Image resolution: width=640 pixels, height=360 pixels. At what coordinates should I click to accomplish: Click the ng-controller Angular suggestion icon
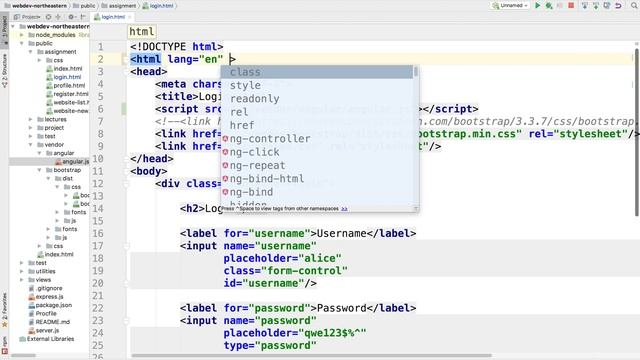(x=225, y=139)
